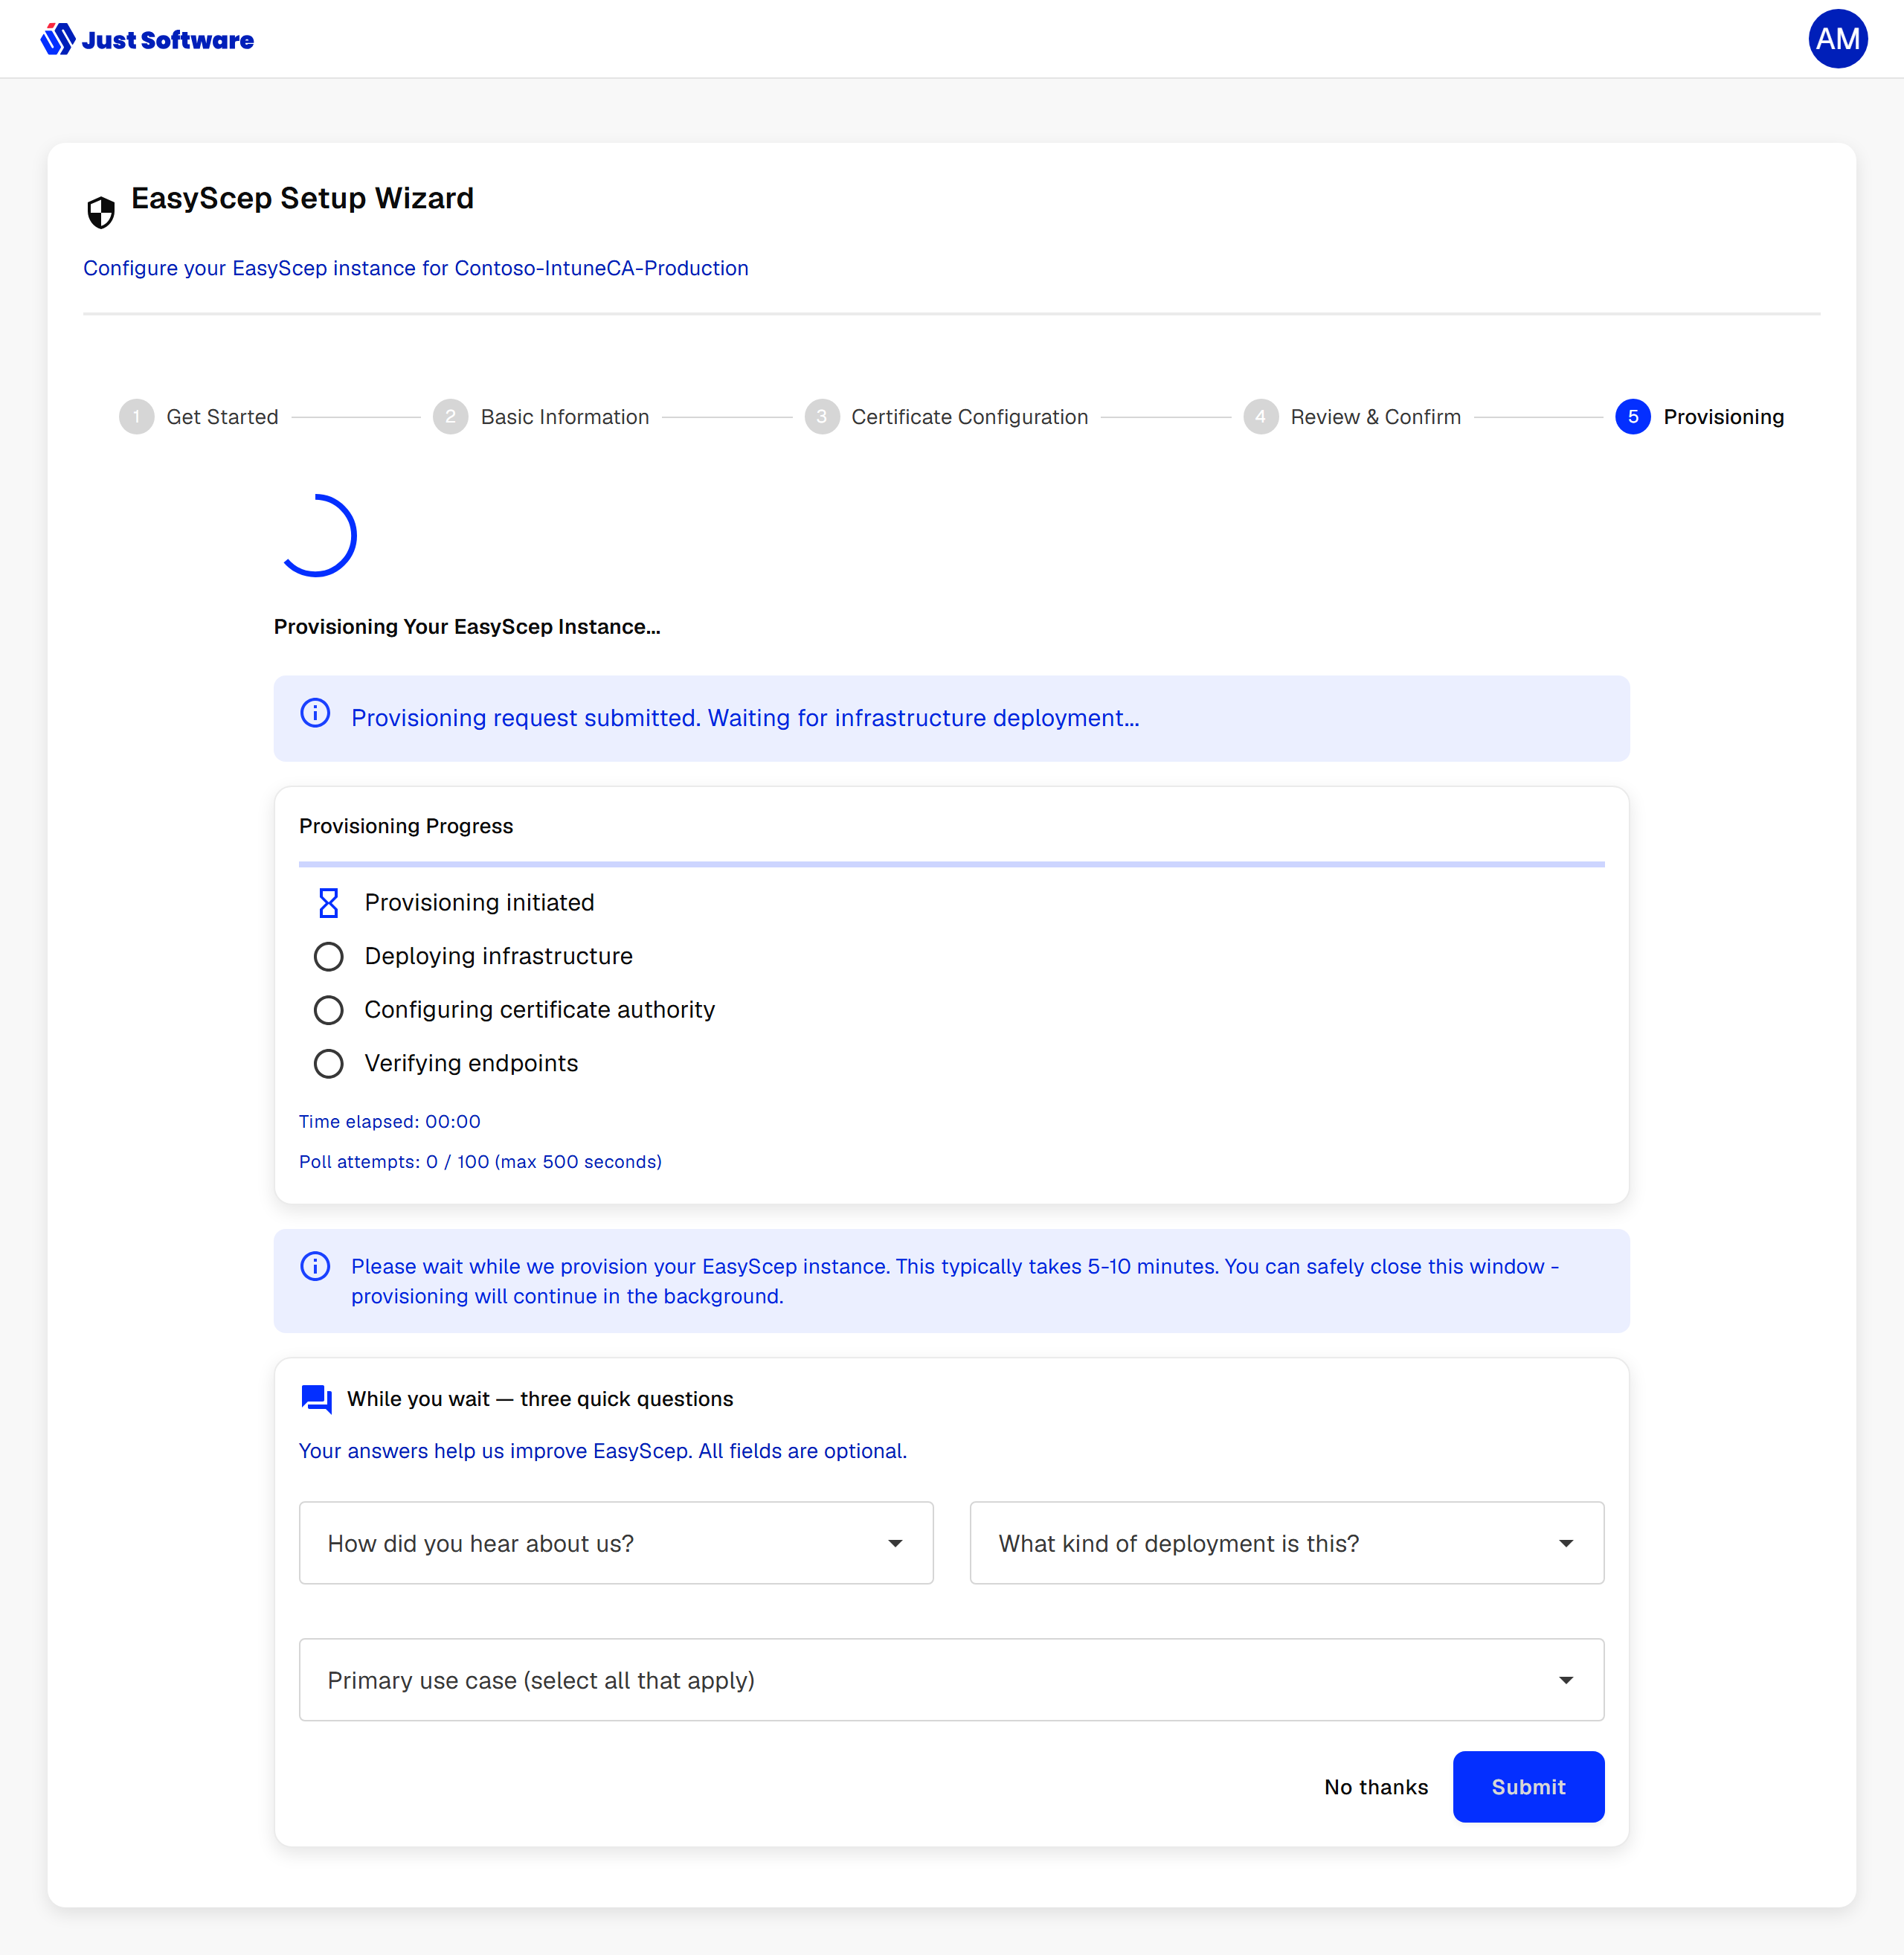Click the Provisioning Progress bar

coord(951,863)
